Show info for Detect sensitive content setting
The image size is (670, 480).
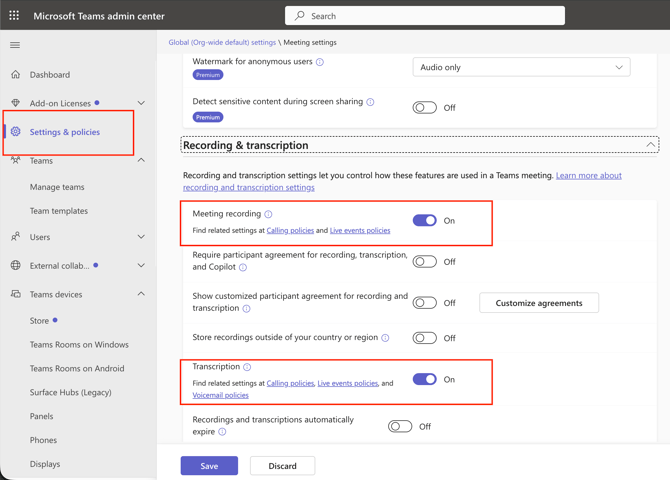point(370,102)
